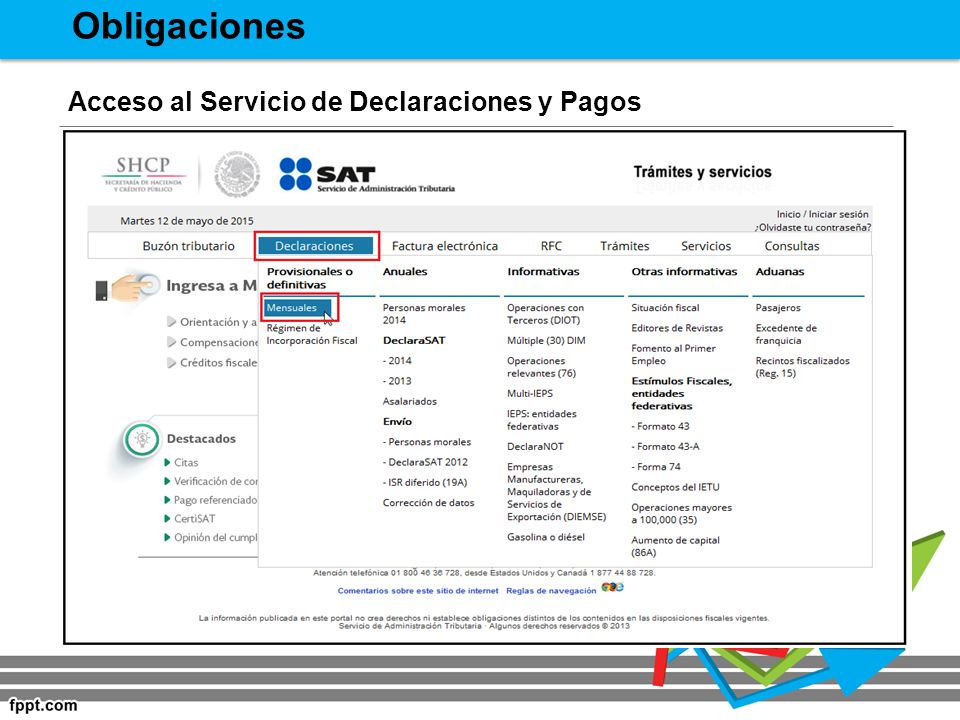The image size is (960, 720).
Task: Expand the Orientación arrow item
Action: (x=171, y=321)
